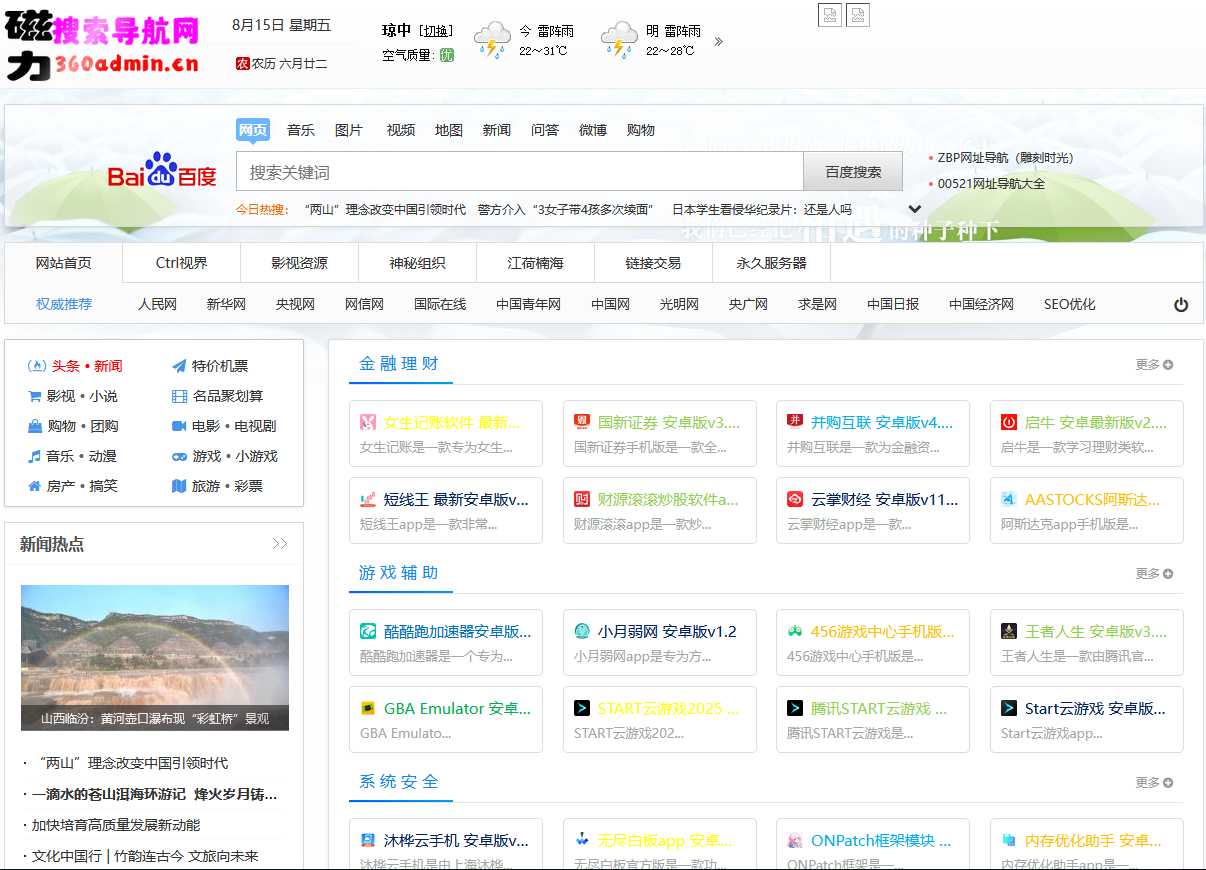The width and height of the screenshot is (1206, 870).
Task: Click the 启牛 app icon
Action: coord(1009,422)
